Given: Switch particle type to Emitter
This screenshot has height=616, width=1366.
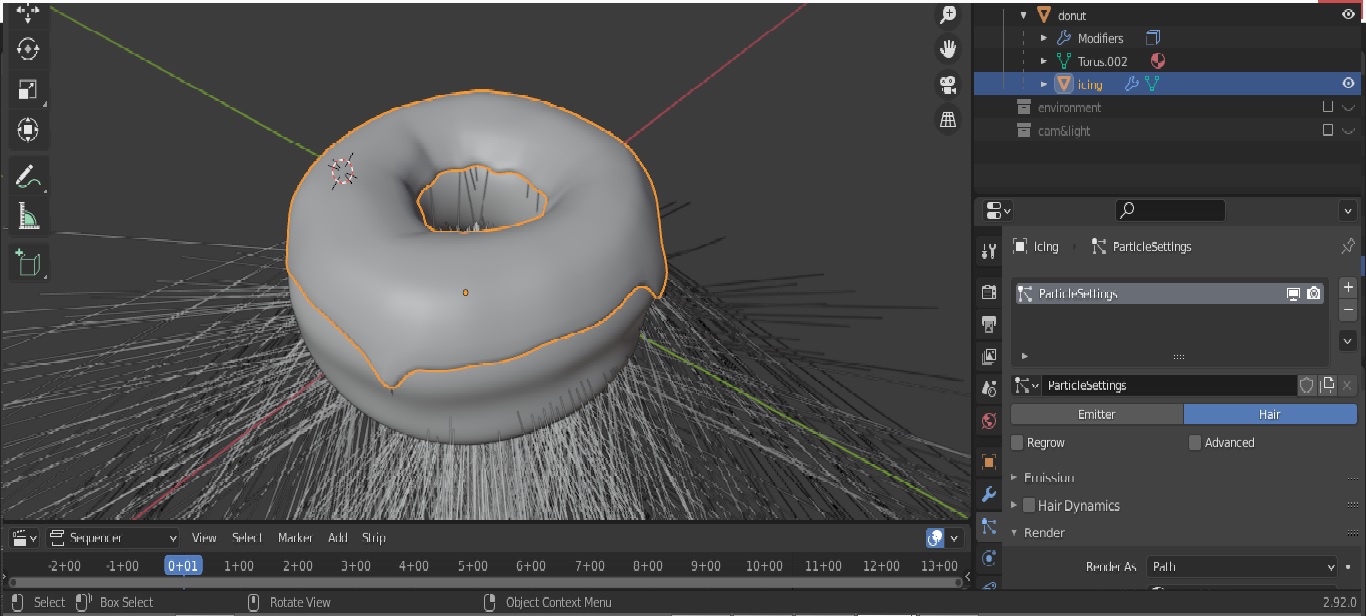Looking at the screenshot, I should [x=1097, y=414].
